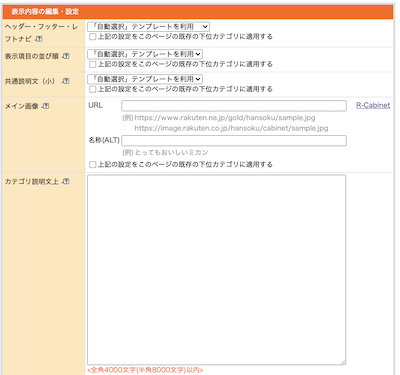Click the sample URL www.rakuten.ne.jp/gold text
The height and width of the screenshot is (375, 400).
pos(225,118)
